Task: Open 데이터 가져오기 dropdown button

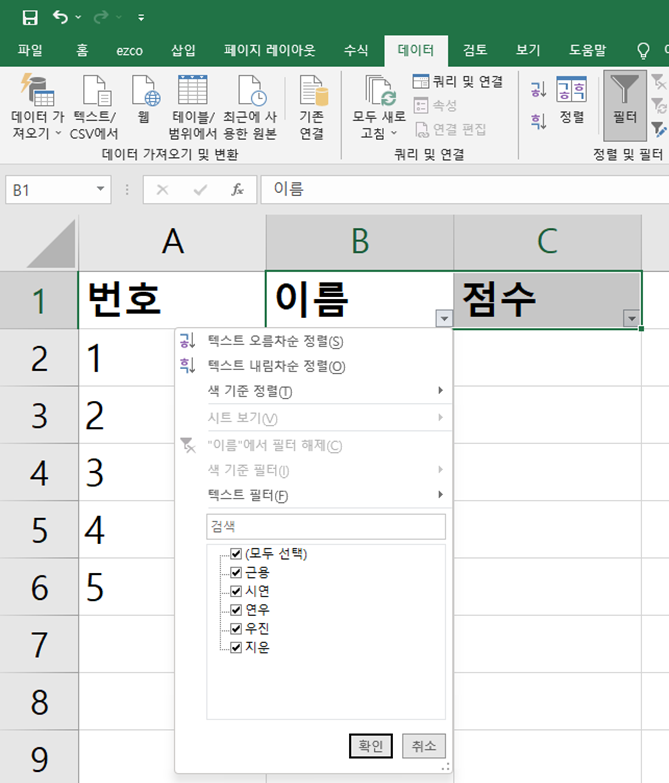Action: tap(37, 107)
